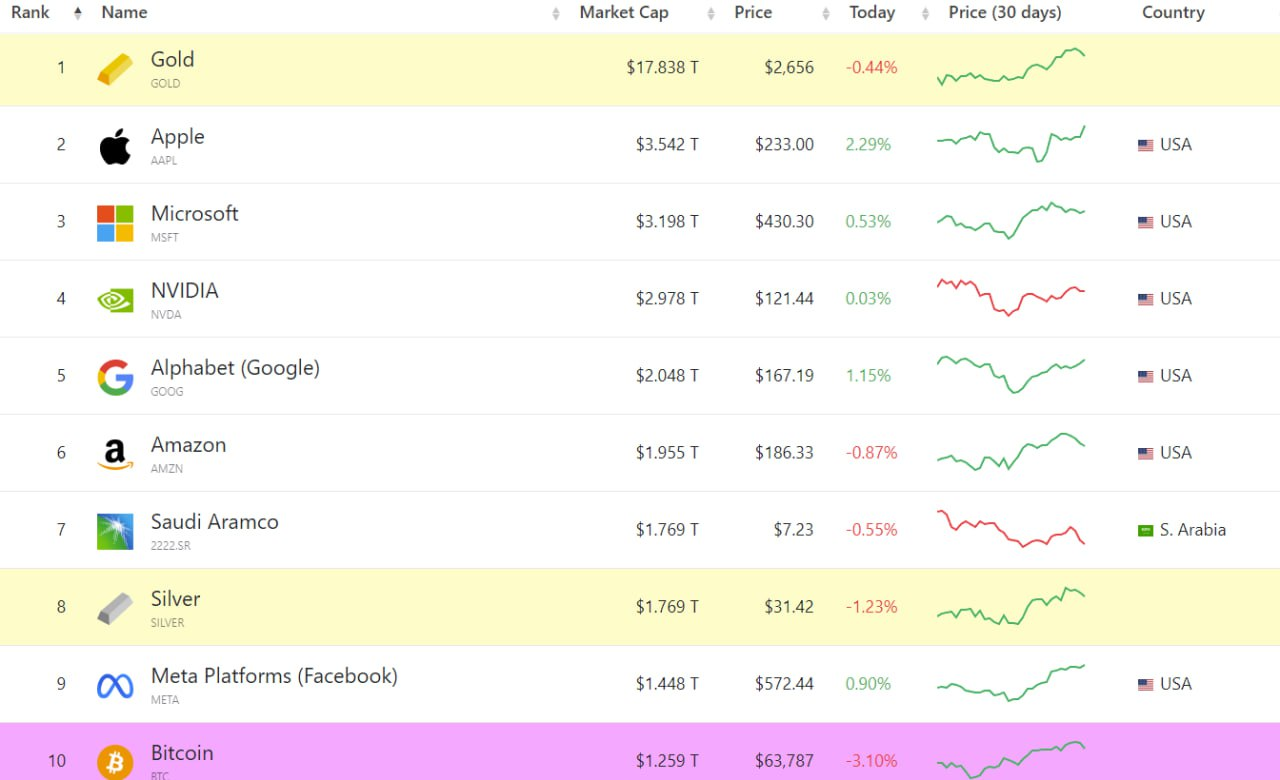1280x780 pixels.
Task: Click the USA flag in NVIDIA row
Action: tap(1146, 299)
